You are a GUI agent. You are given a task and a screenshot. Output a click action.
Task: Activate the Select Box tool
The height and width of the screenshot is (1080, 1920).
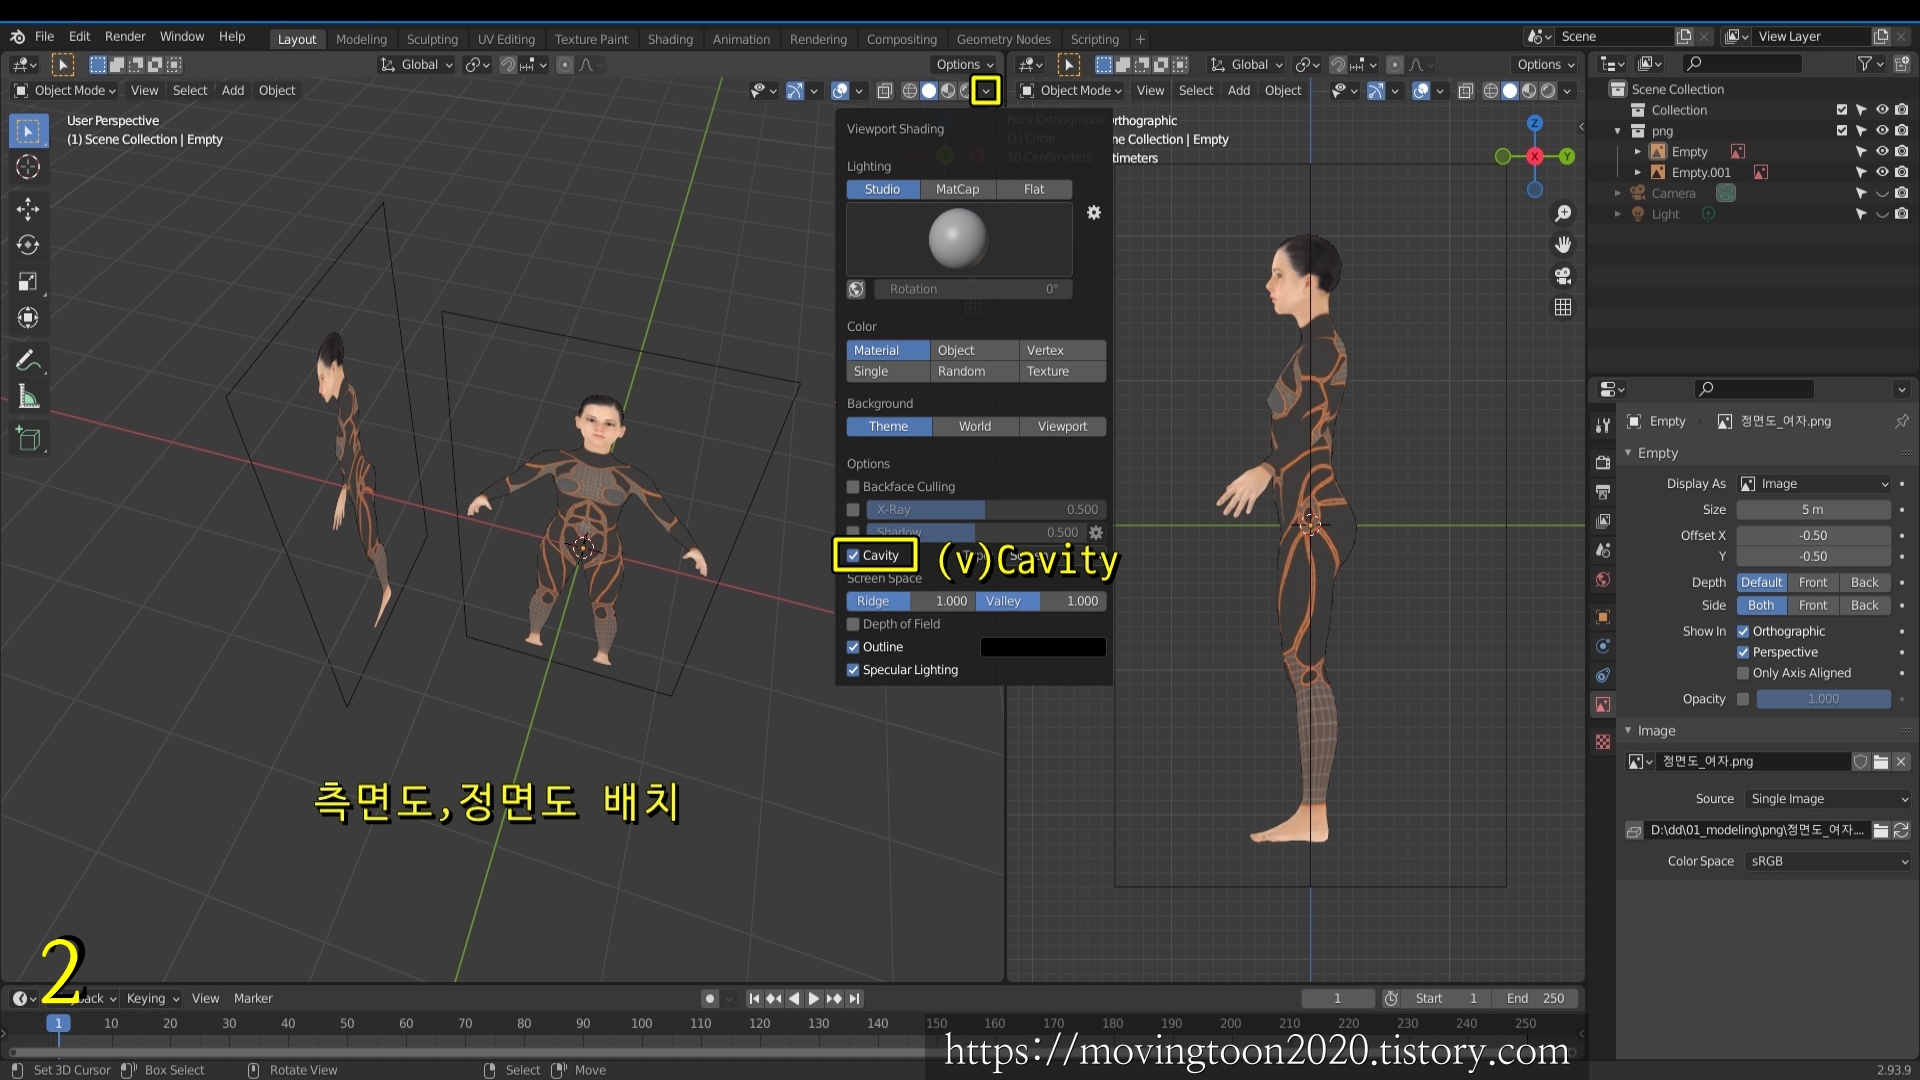[28, 131]
